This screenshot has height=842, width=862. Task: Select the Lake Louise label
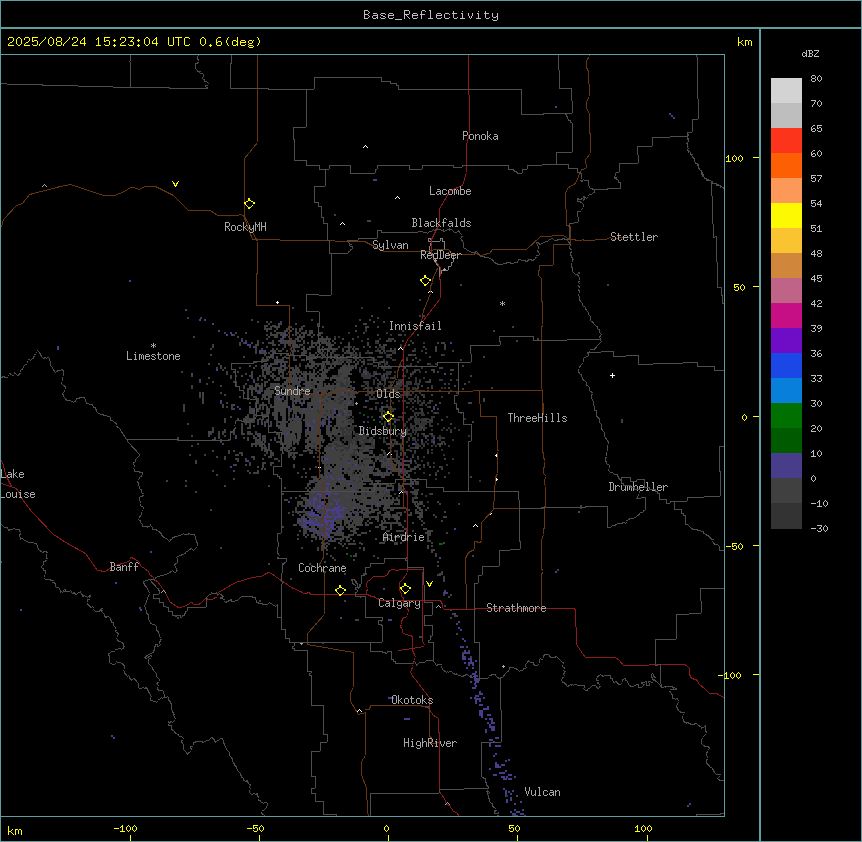(18, 484)
